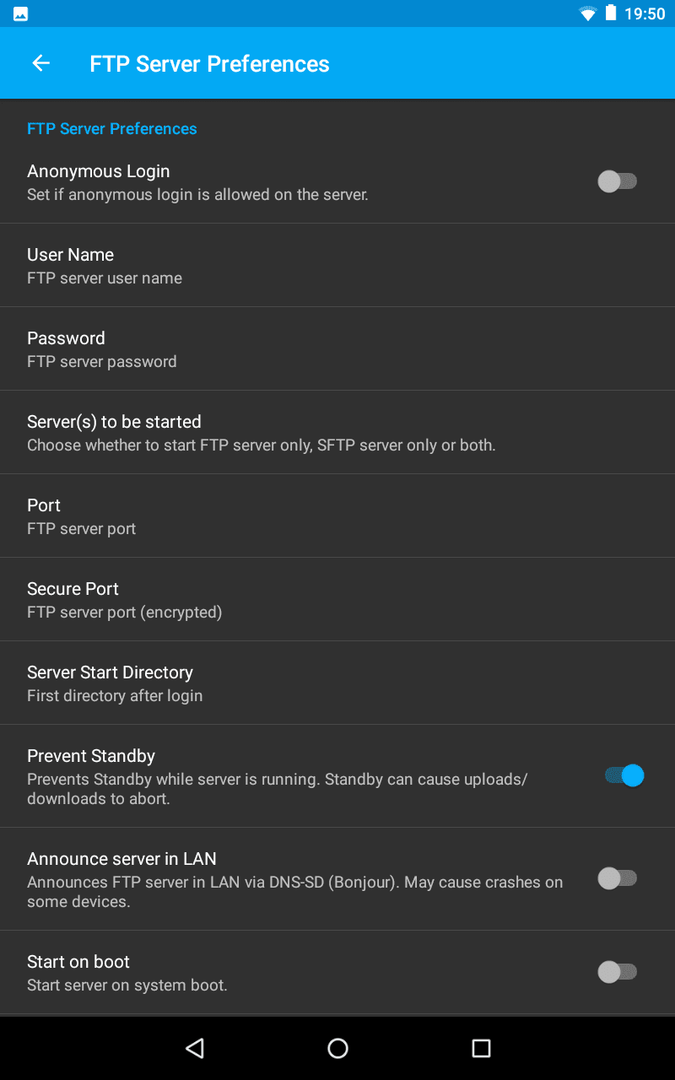The image size is (675, 1080).
Task: Tap the Wi-Fi status icon
Action: pyautogui.click(x=588, y=14)
